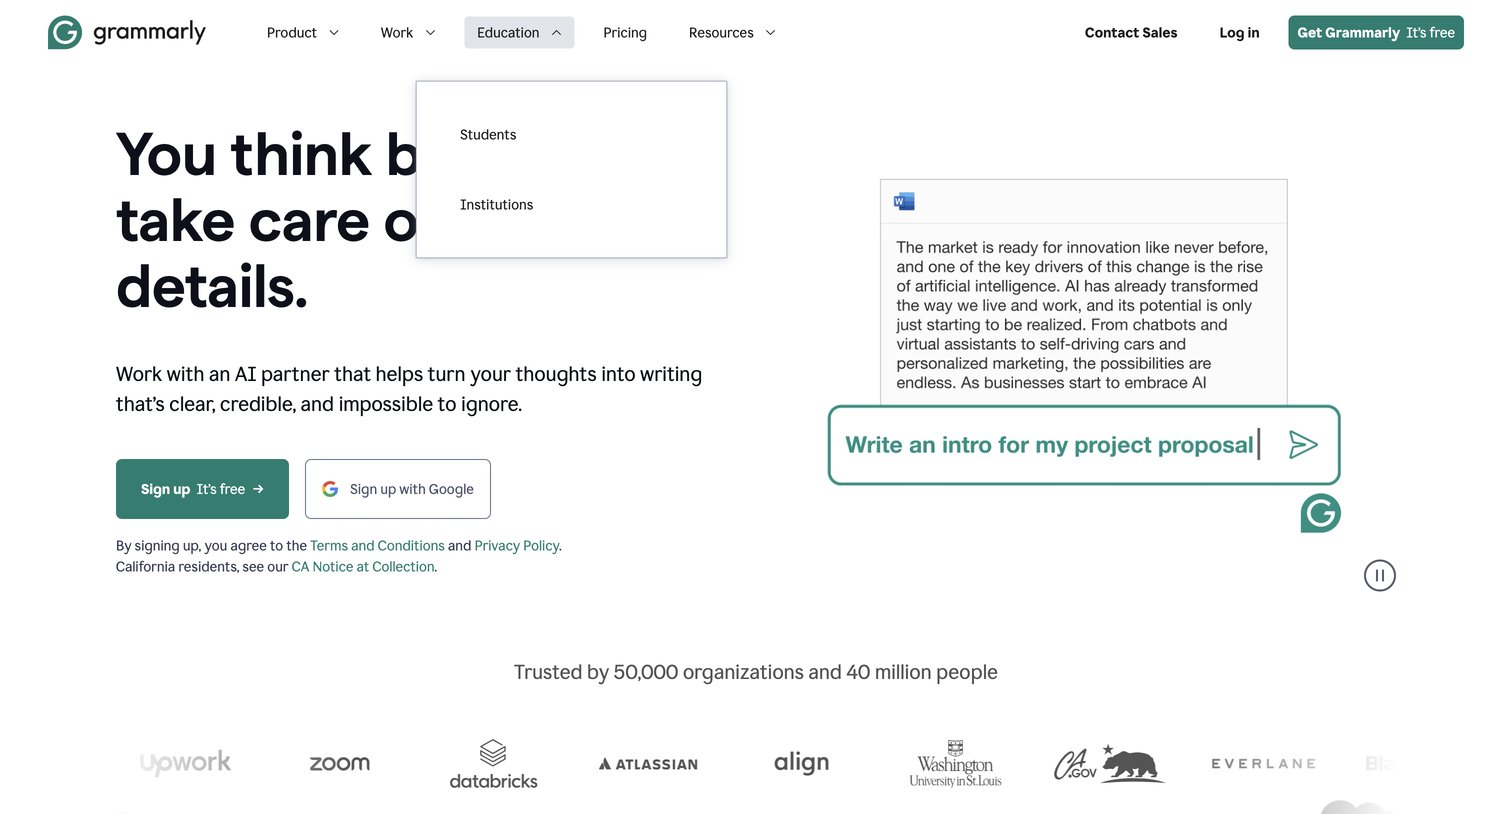The height and width of the screenshot is (814, 1512).
Task: Click the 'Trusted by 50,000 organizations' text
Action: [x=756, y=673]
